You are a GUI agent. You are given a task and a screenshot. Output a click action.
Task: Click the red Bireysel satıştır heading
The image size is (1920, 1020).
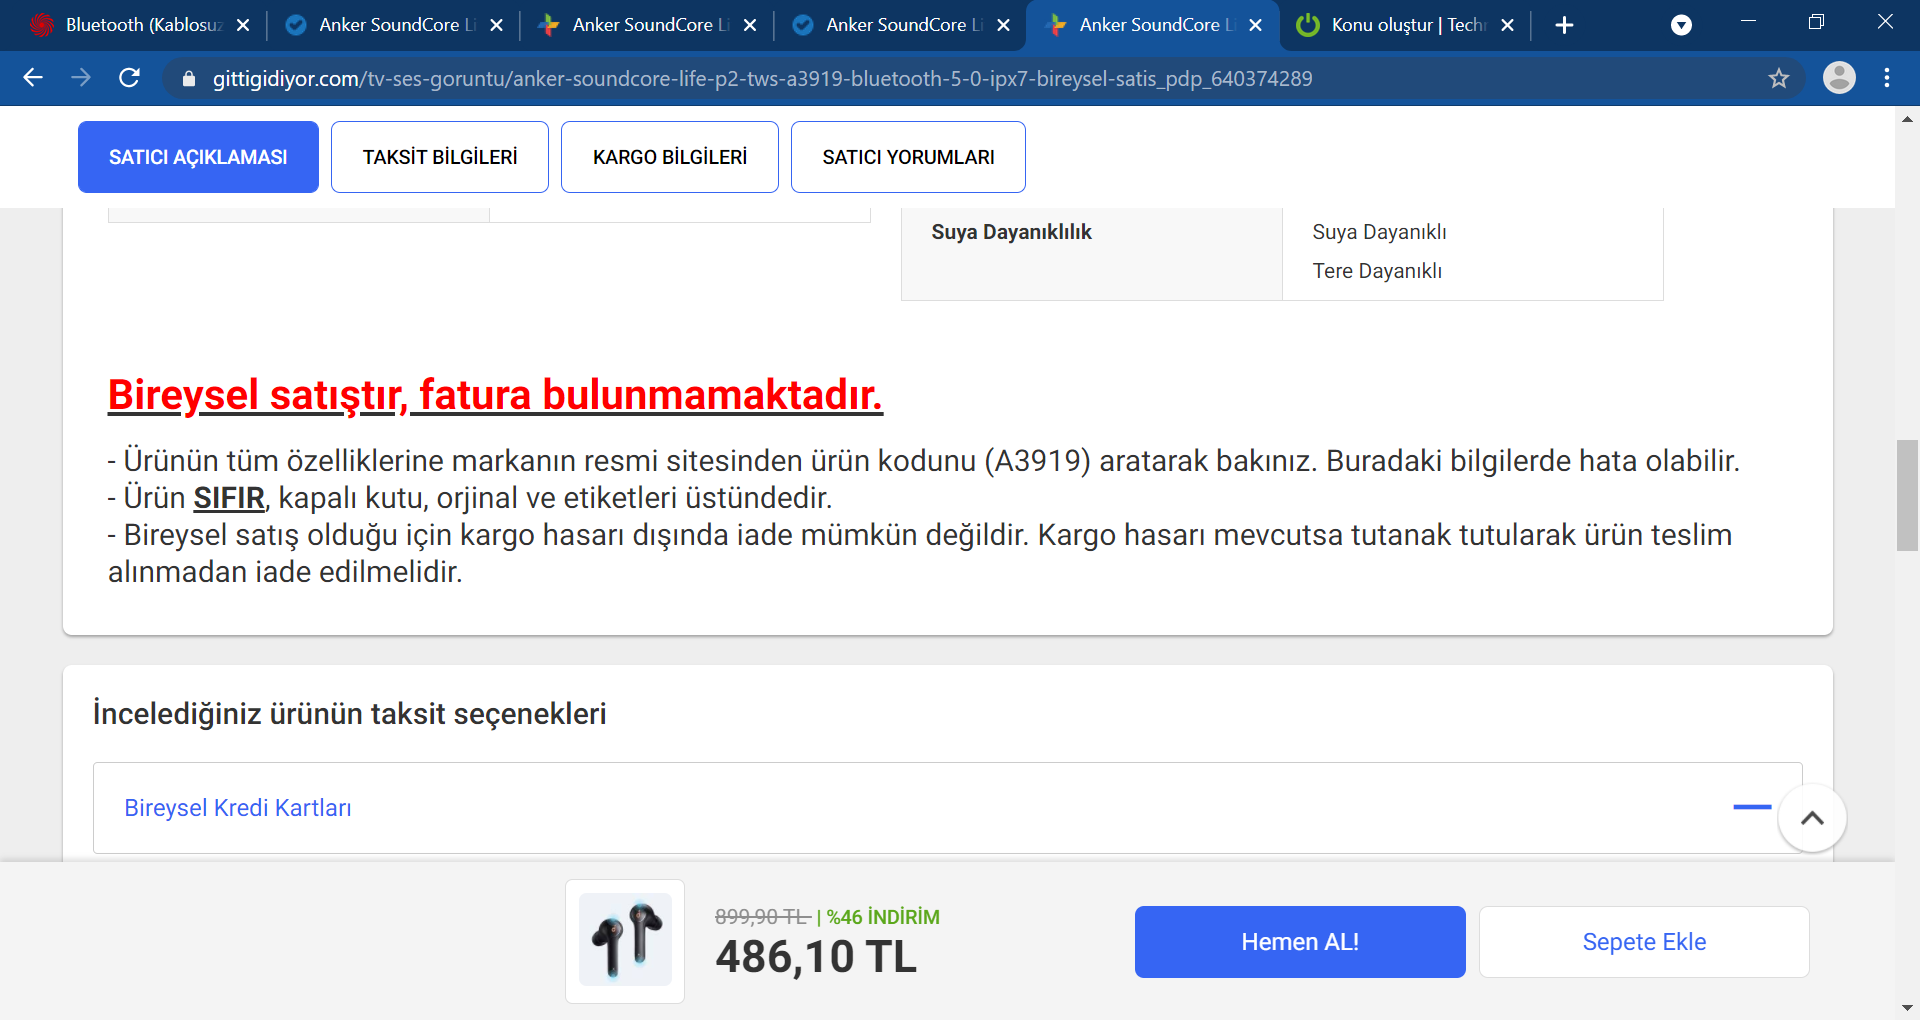pyautogui.click(x=495, y=395)
